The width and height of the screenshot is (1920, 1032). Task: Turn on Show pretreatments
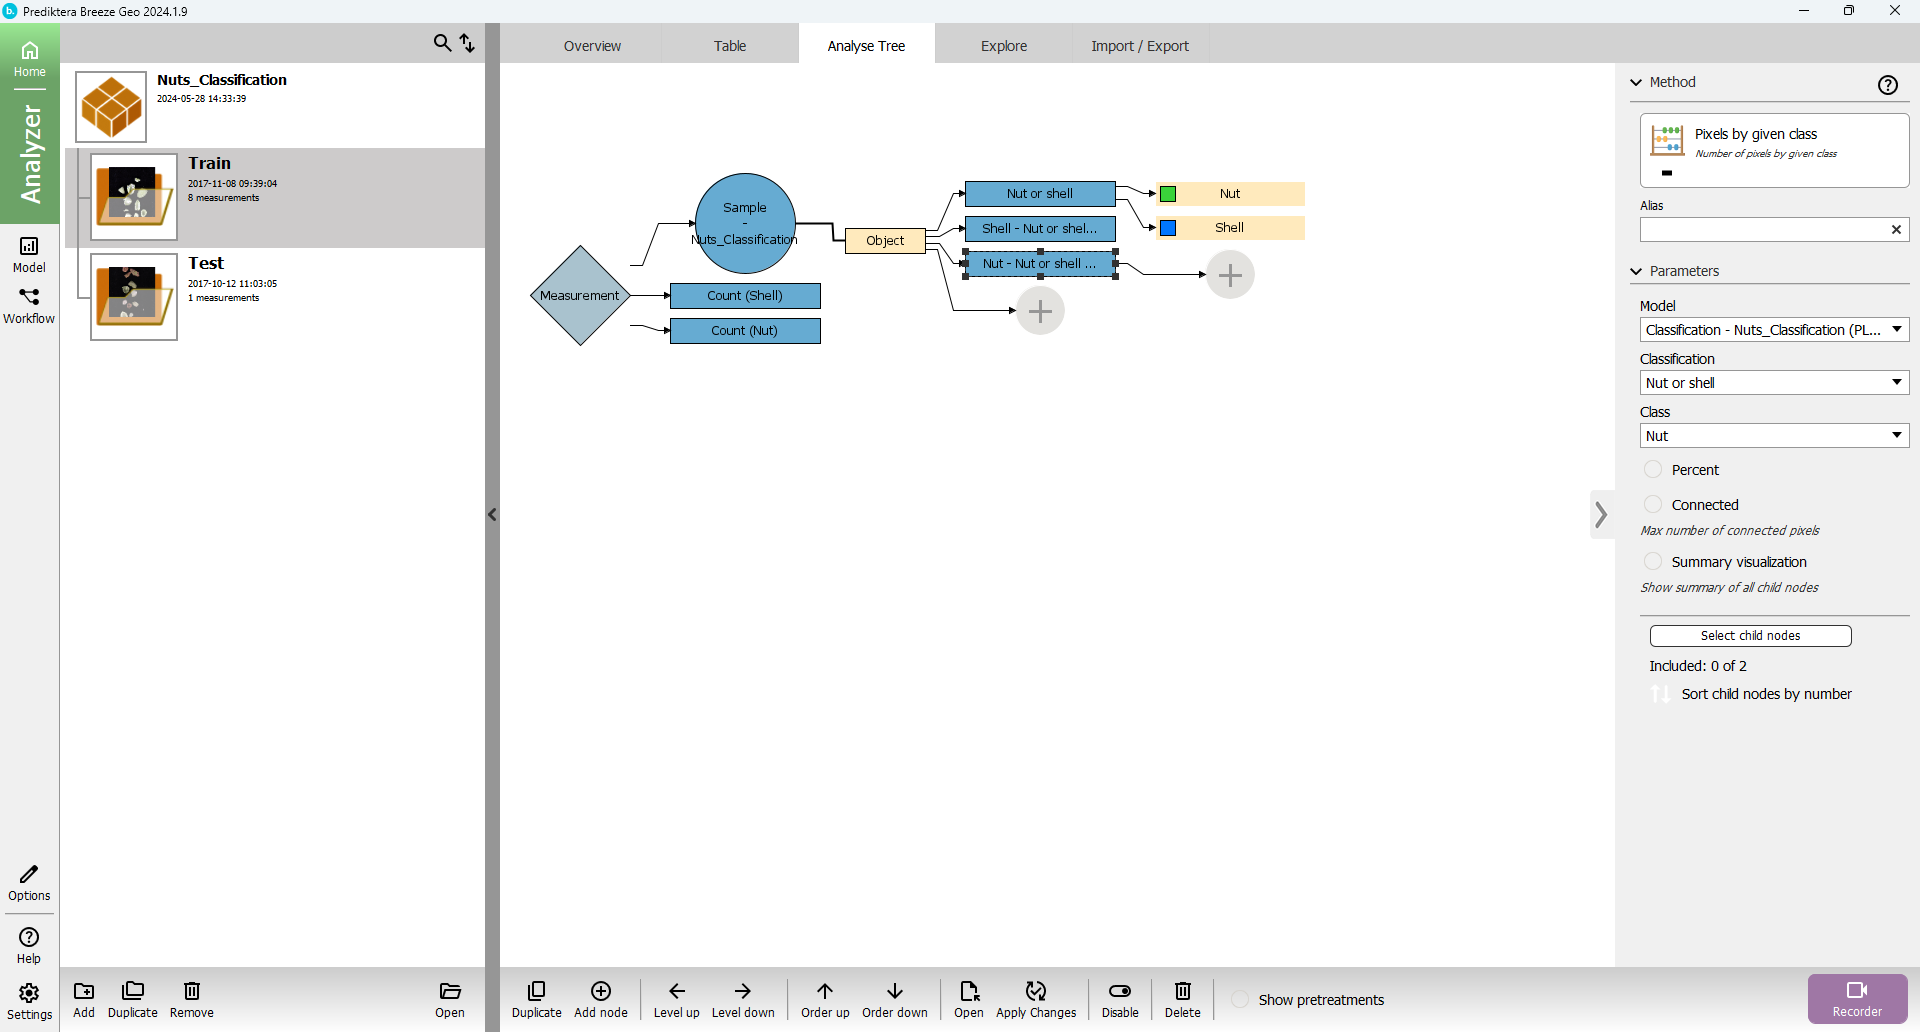pos(1240,1000)
